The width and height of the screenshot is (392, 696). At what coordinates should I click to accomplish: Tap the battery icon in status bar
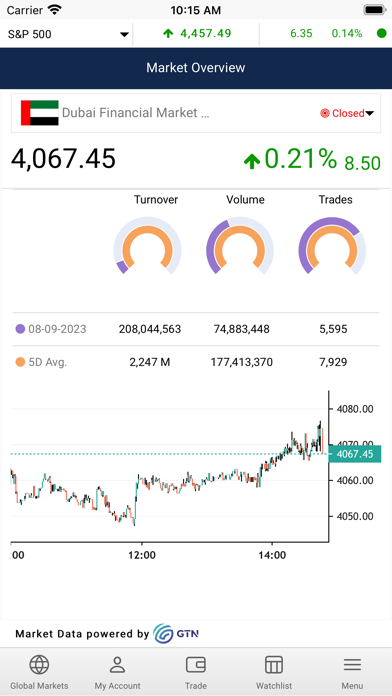coord(375,9)
